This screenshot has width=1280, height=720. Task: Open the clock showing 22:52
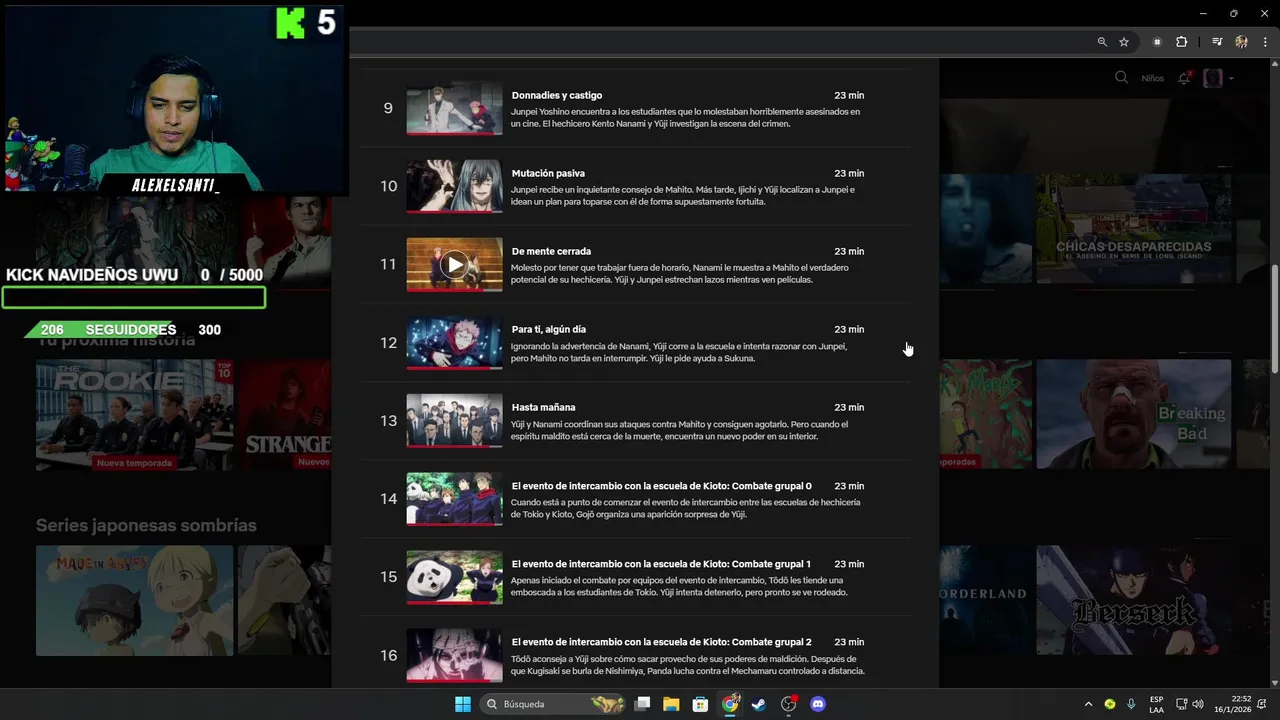click(x=1232, y=704)
